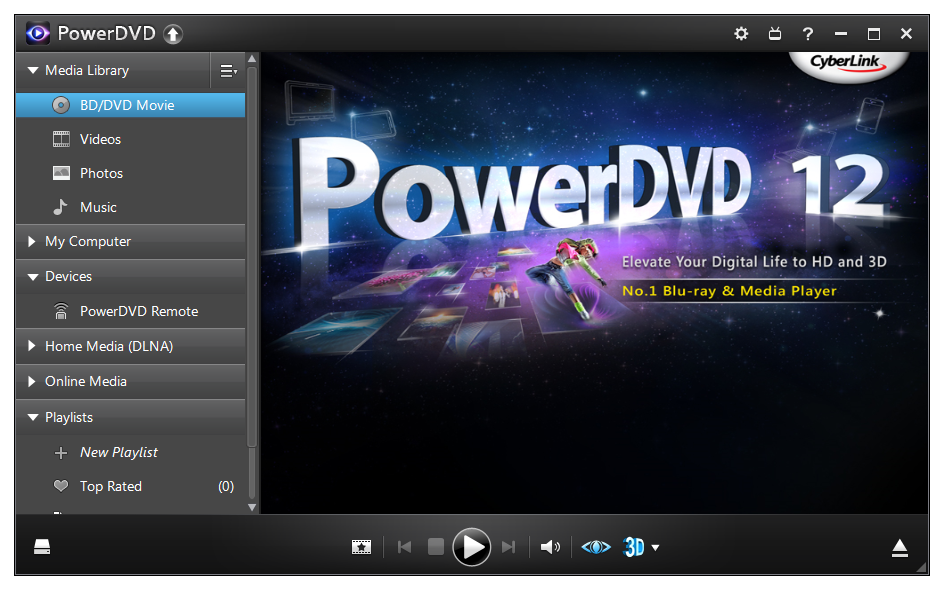Select the disc drive icon in bottom bar
Viewport: 948px width, 594px height.
tap(42, 547)
